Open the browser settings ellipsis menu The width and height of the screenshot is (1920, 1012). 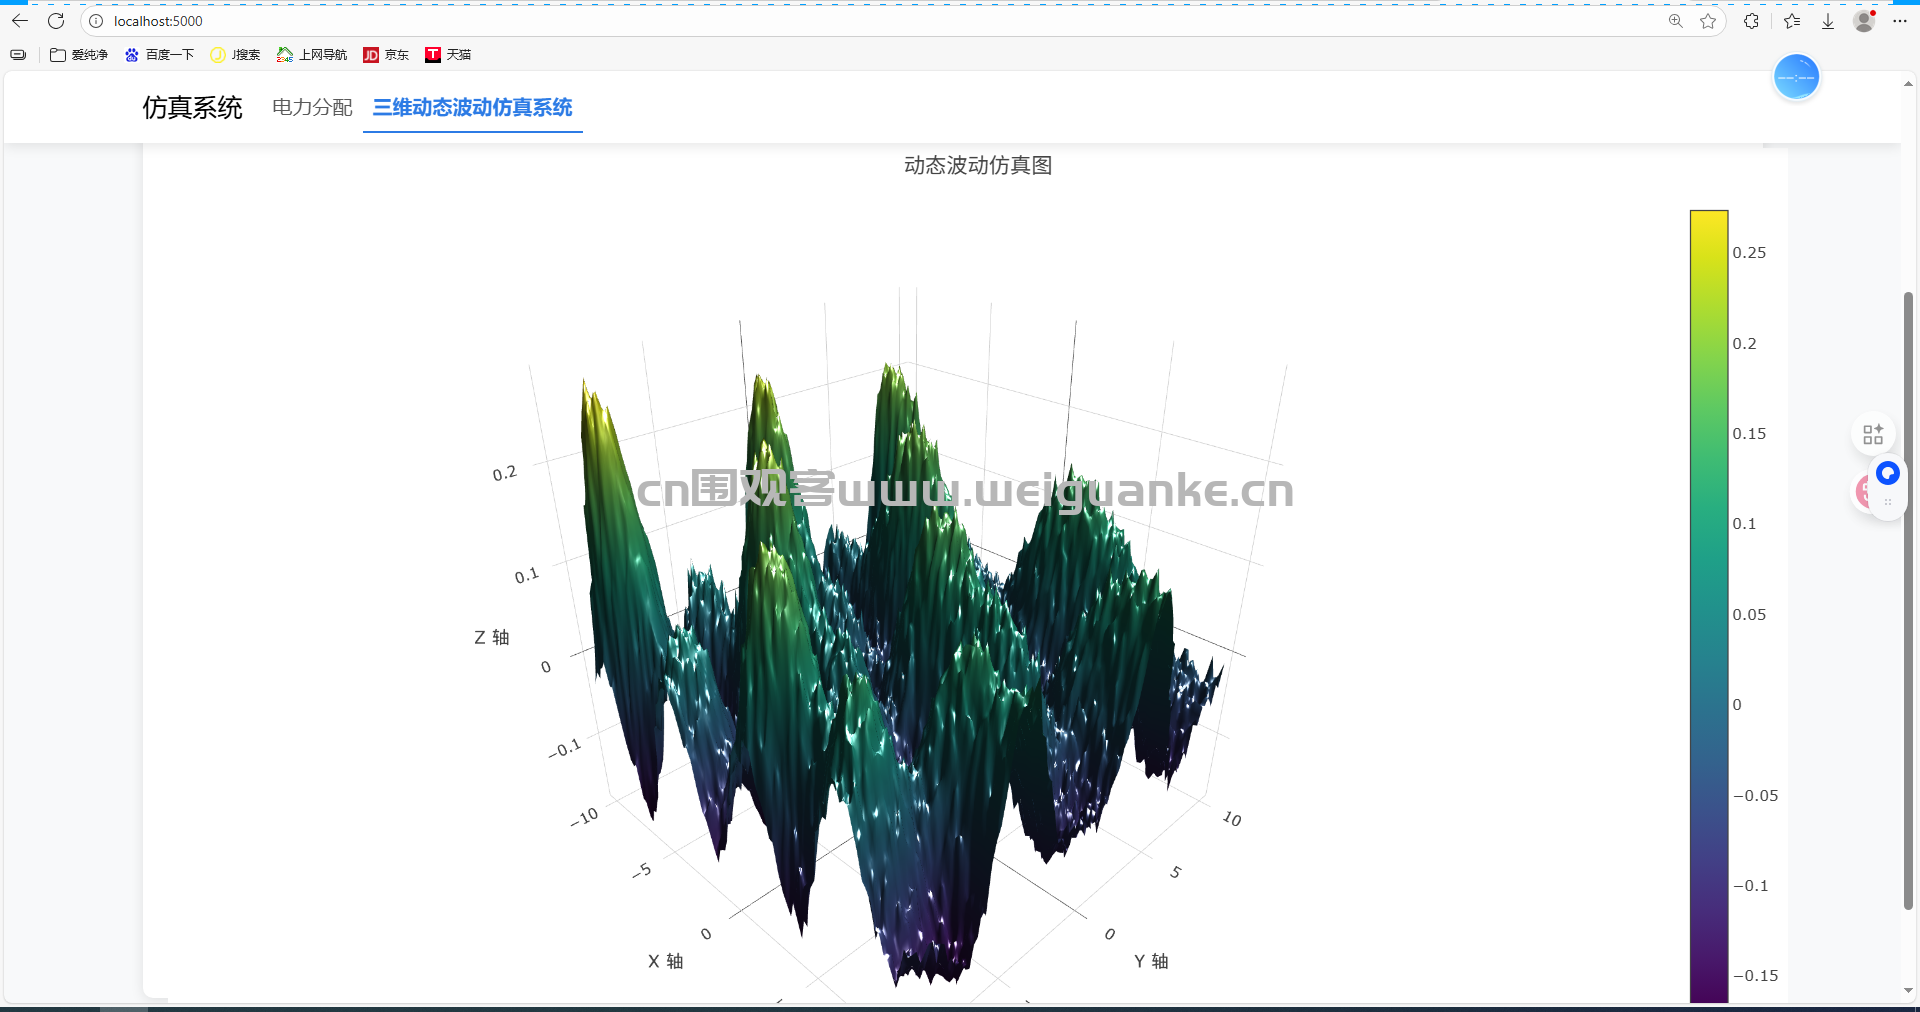pos(1900,21)
